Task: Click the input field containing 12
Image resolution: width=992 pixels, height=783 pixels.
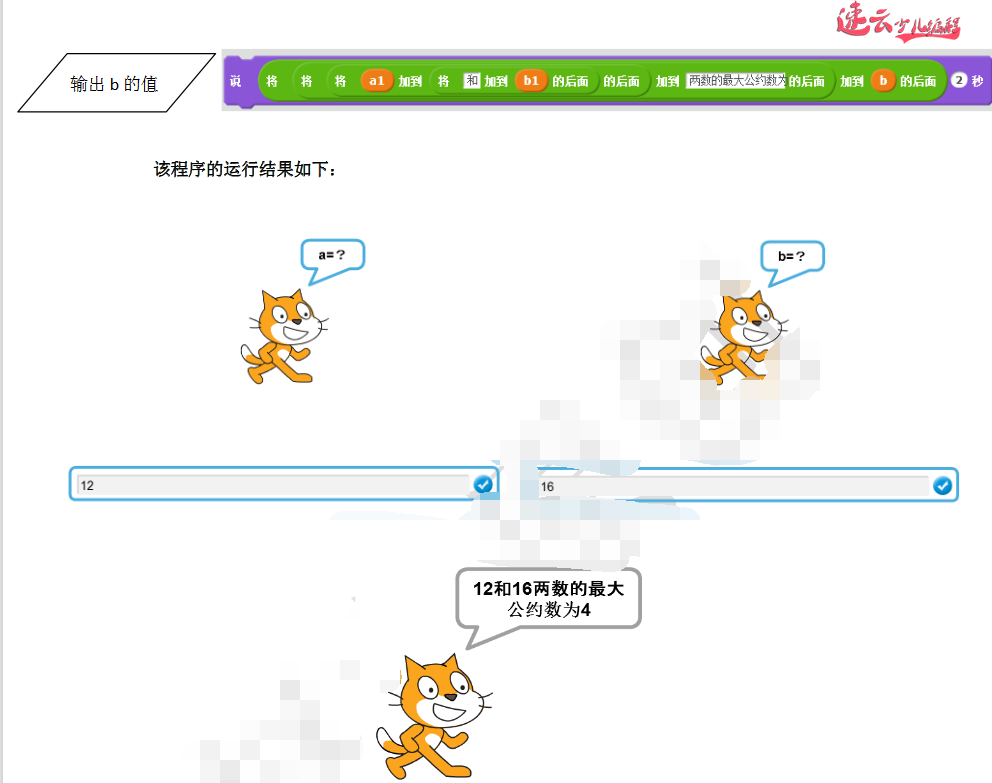Action: pos(270,485)
